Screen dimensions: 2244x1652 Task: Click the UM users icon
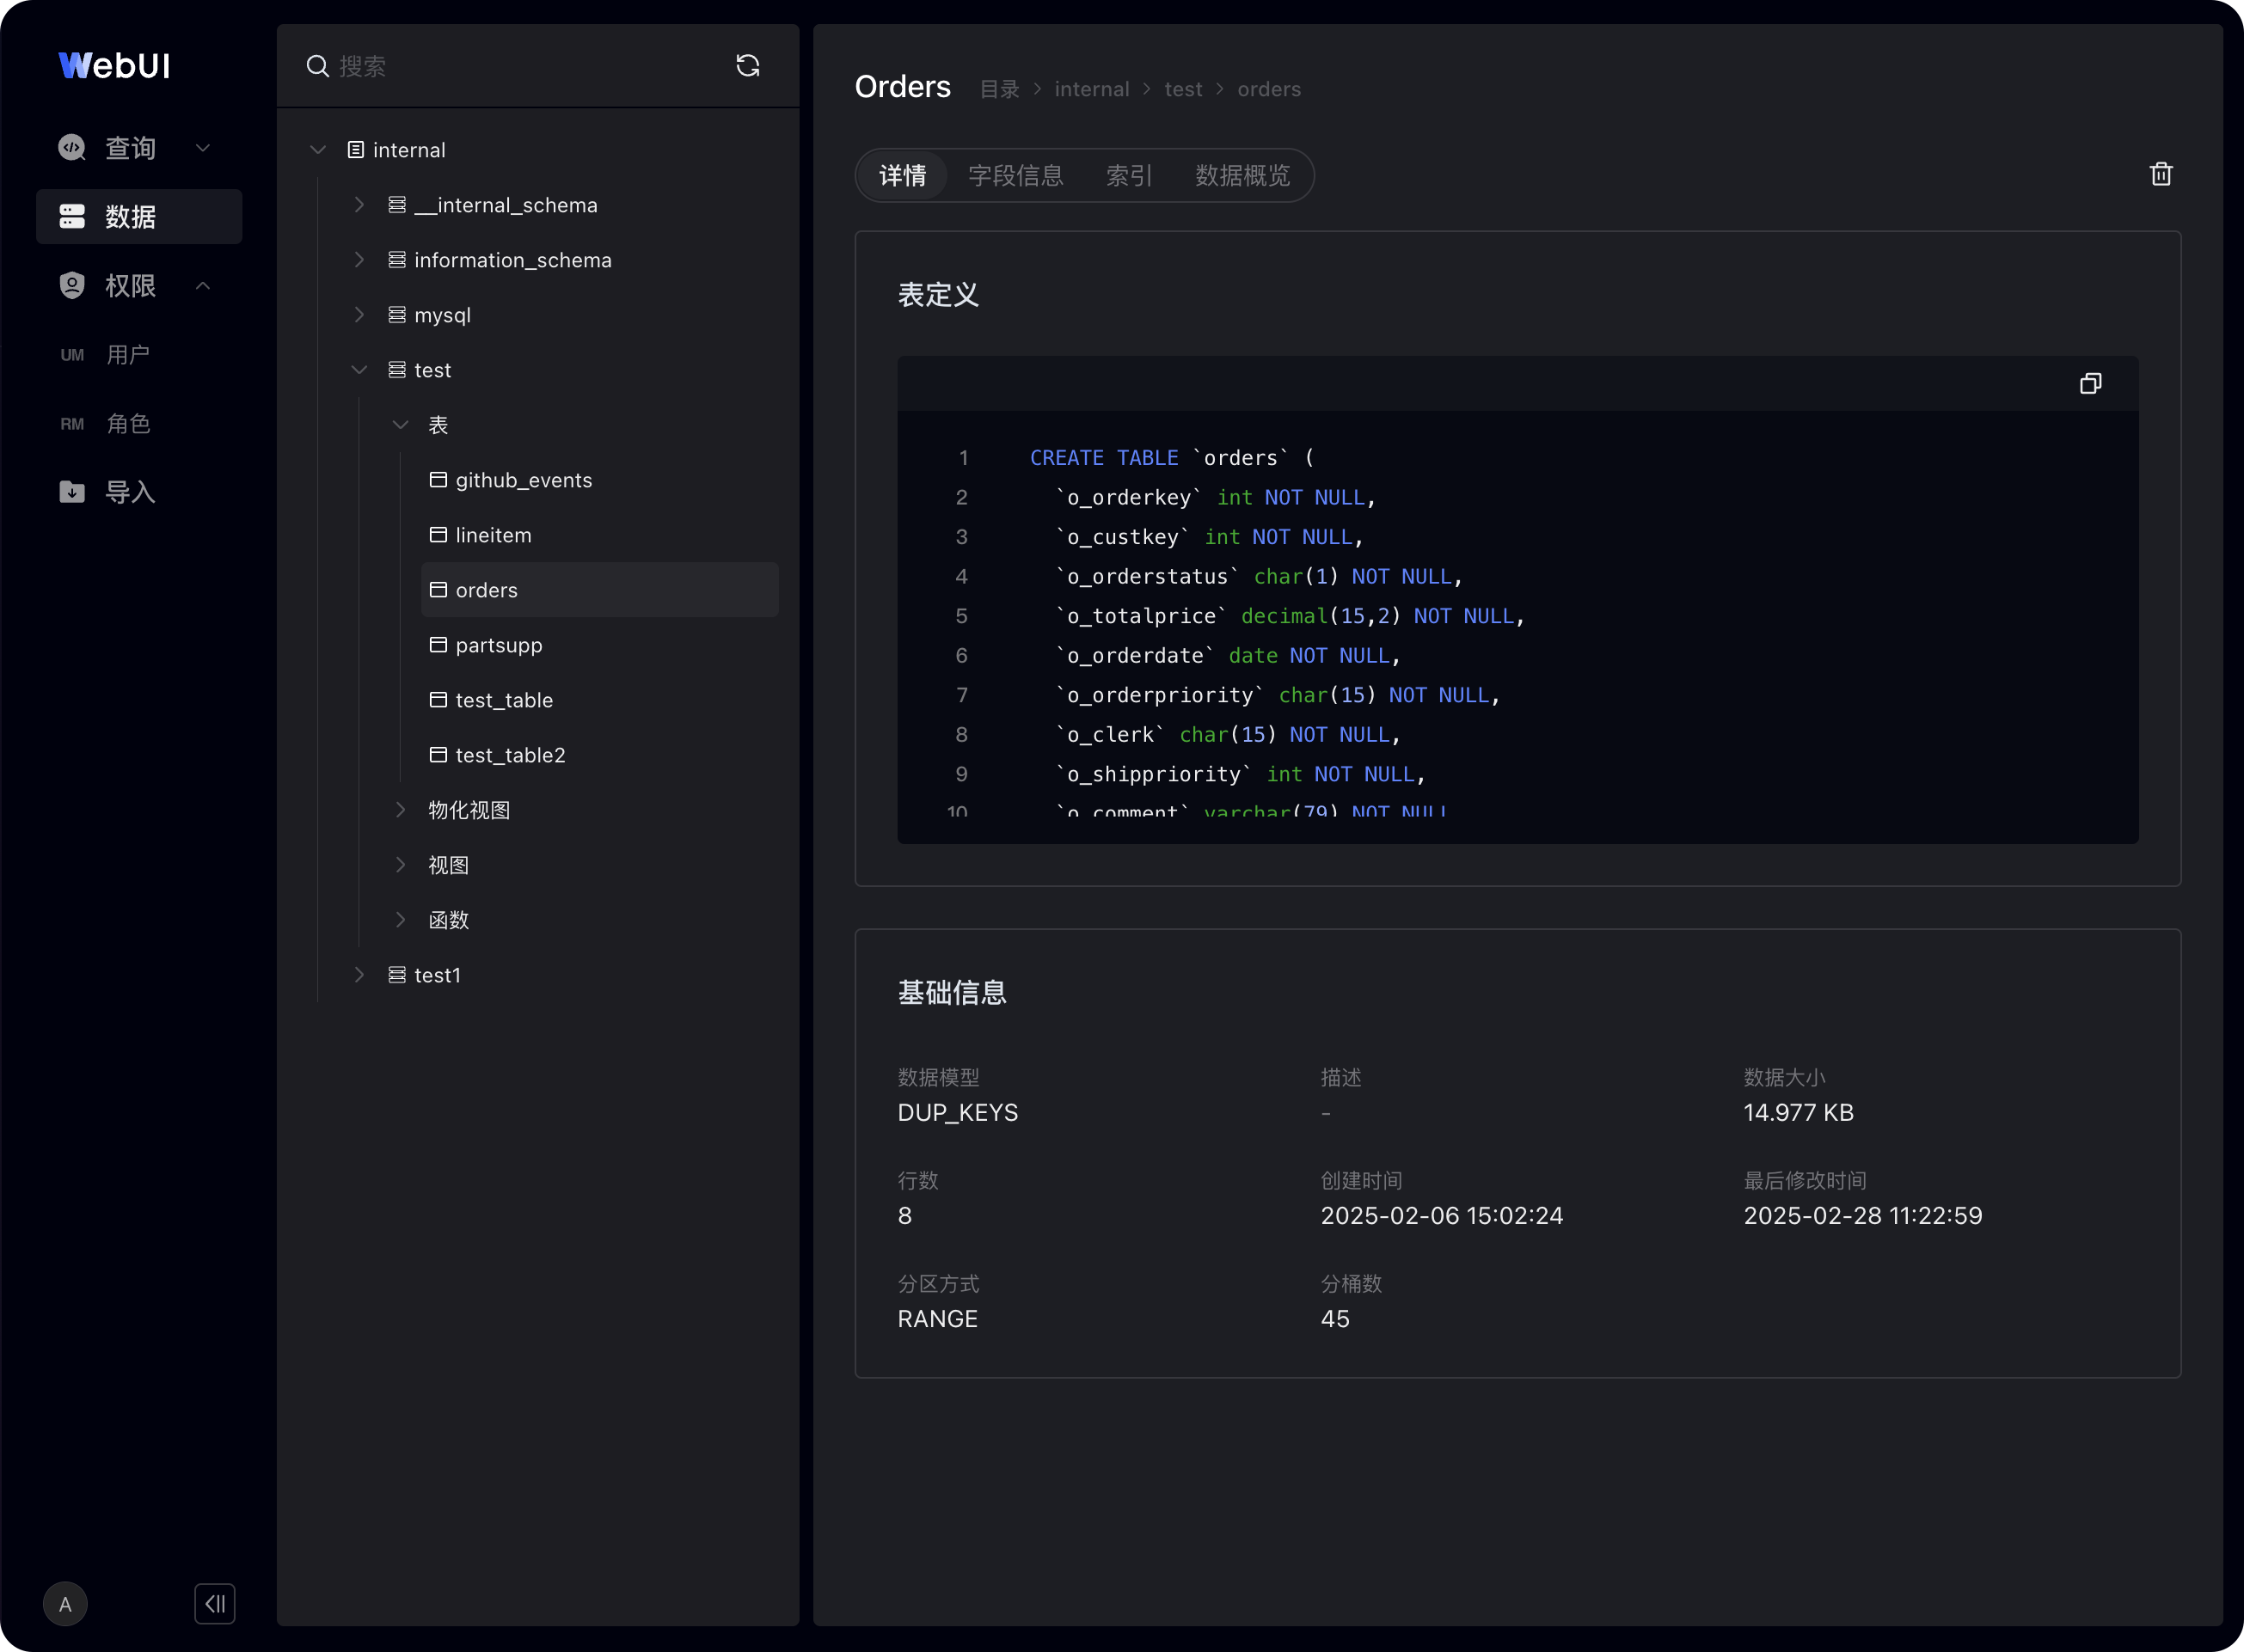point(72,355)
